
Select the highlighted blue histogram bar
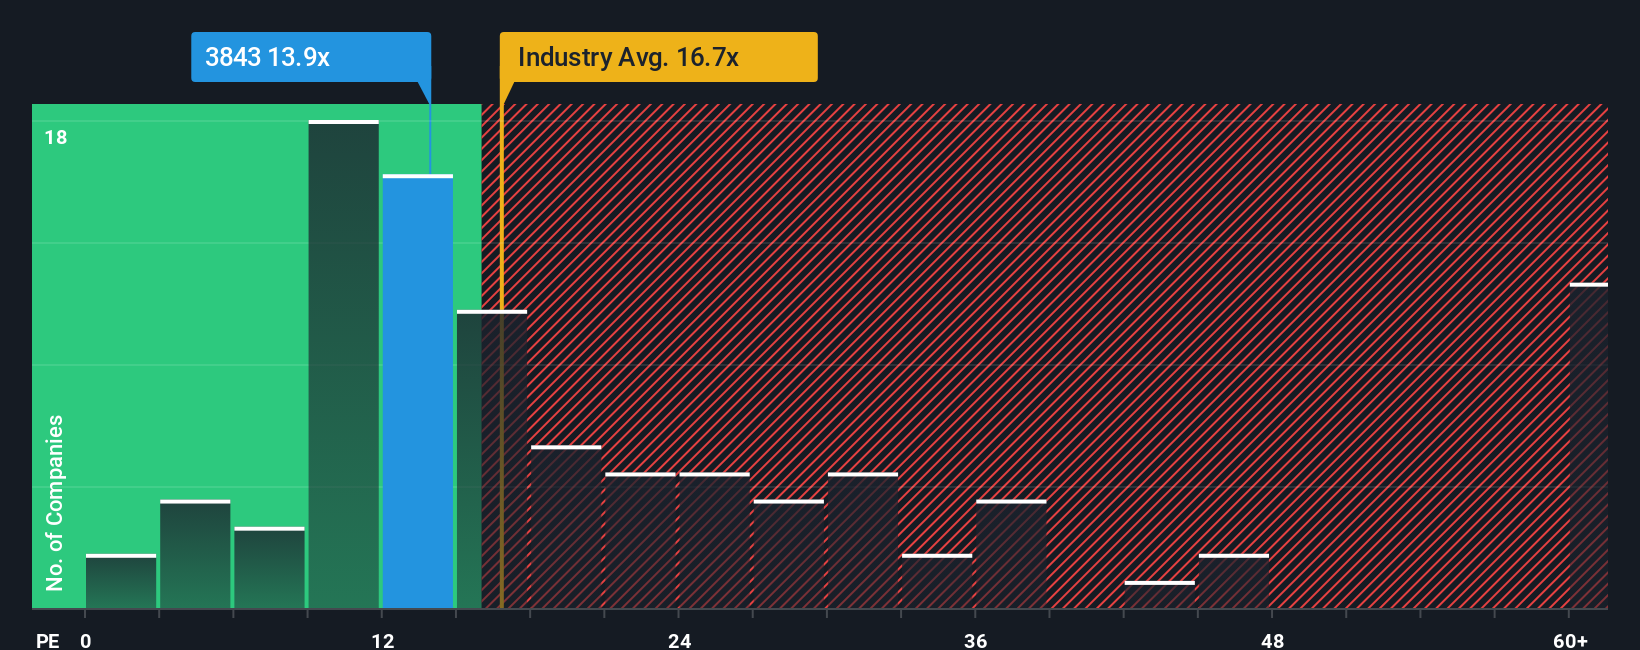pyautogui.click(x=418, y=391)
